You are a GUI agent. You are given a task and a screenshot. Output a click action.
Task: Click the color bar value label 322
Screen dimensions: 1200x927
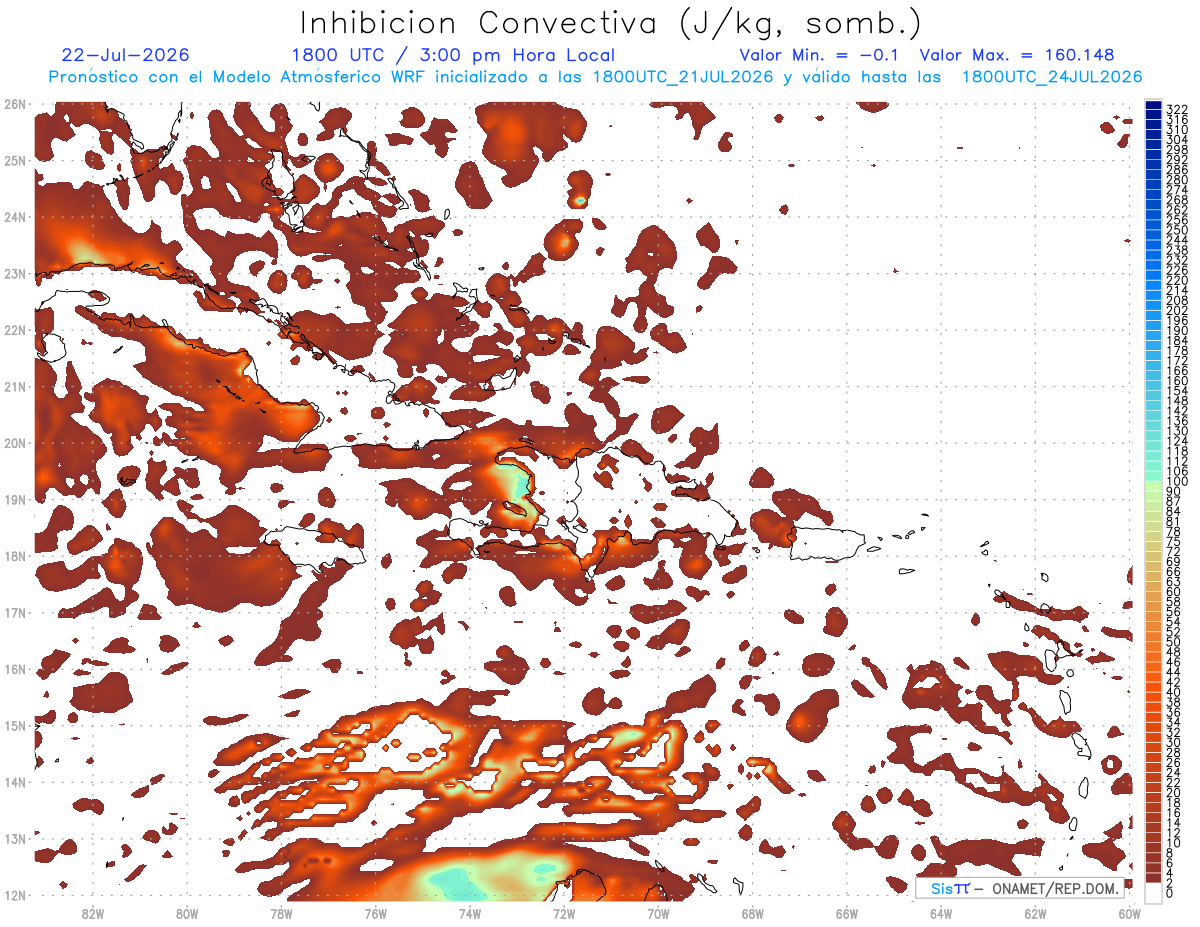(1176, 108)
